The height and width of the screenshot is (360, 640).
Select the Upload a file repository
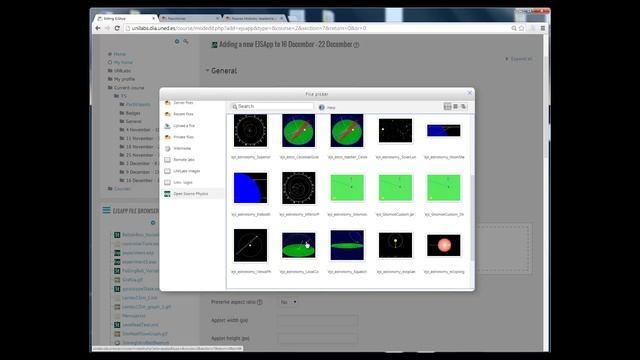(184, 126)
